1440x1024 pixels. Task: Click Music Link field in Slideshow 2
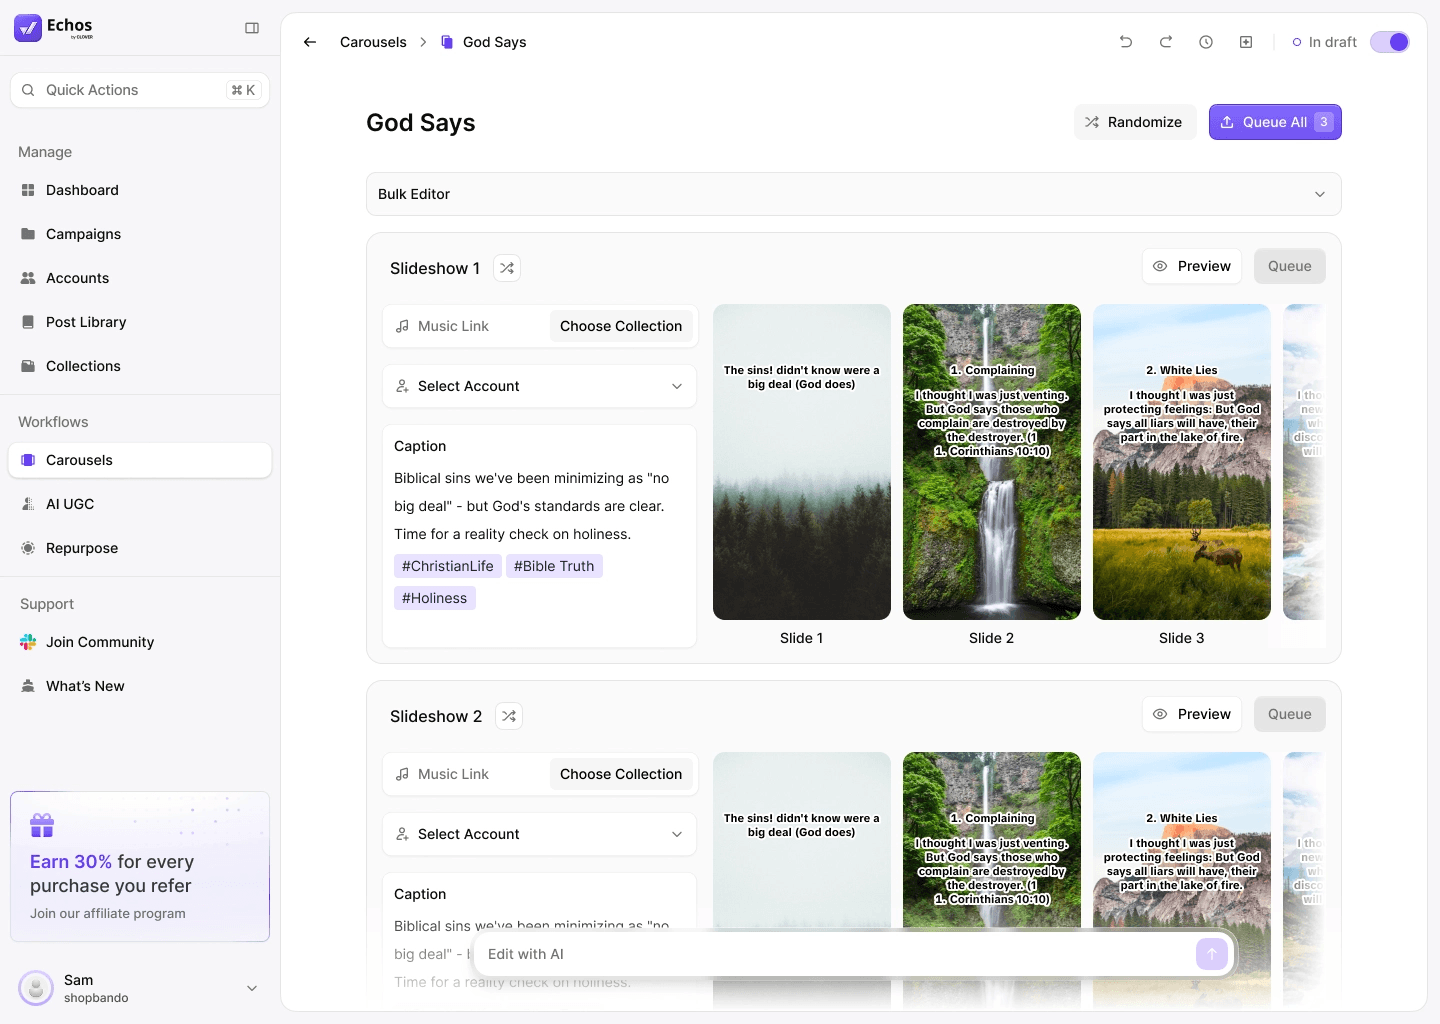coord(468,774)
